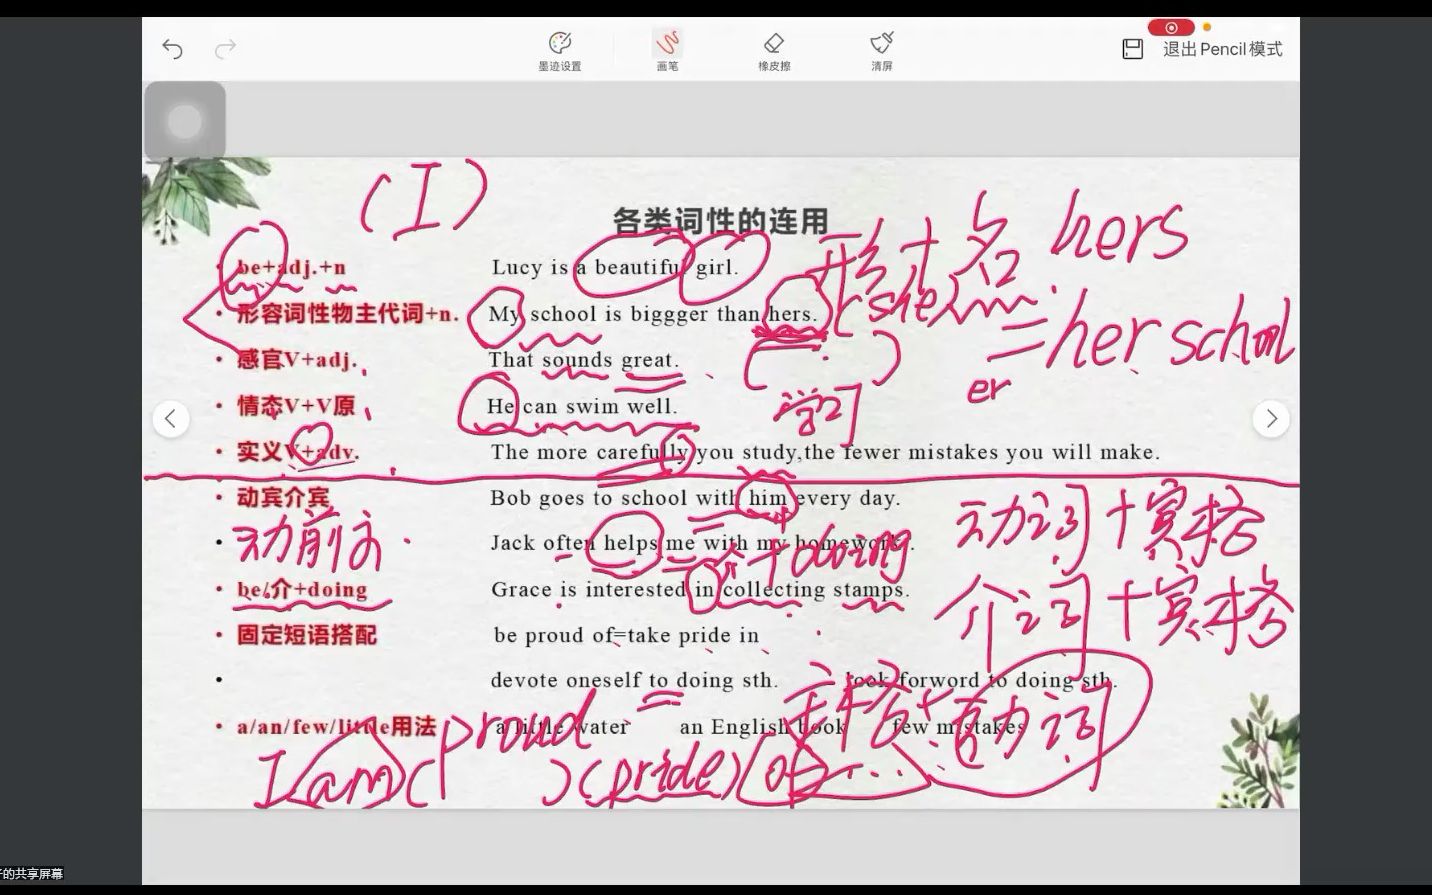Click 'Bob goes to school with him every day.'
The image size is (1432, 895).
(x=695, y=497)
